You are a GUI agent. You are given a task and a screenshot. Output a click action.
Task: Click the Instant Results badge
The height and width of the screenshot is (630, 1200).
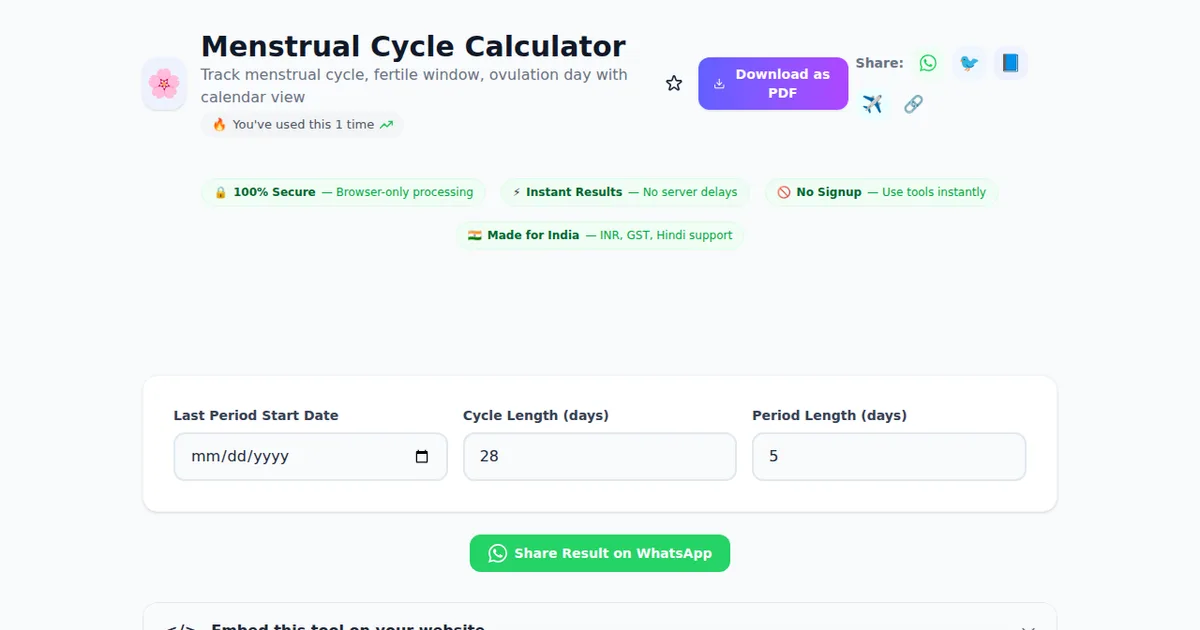coord(625,192)
